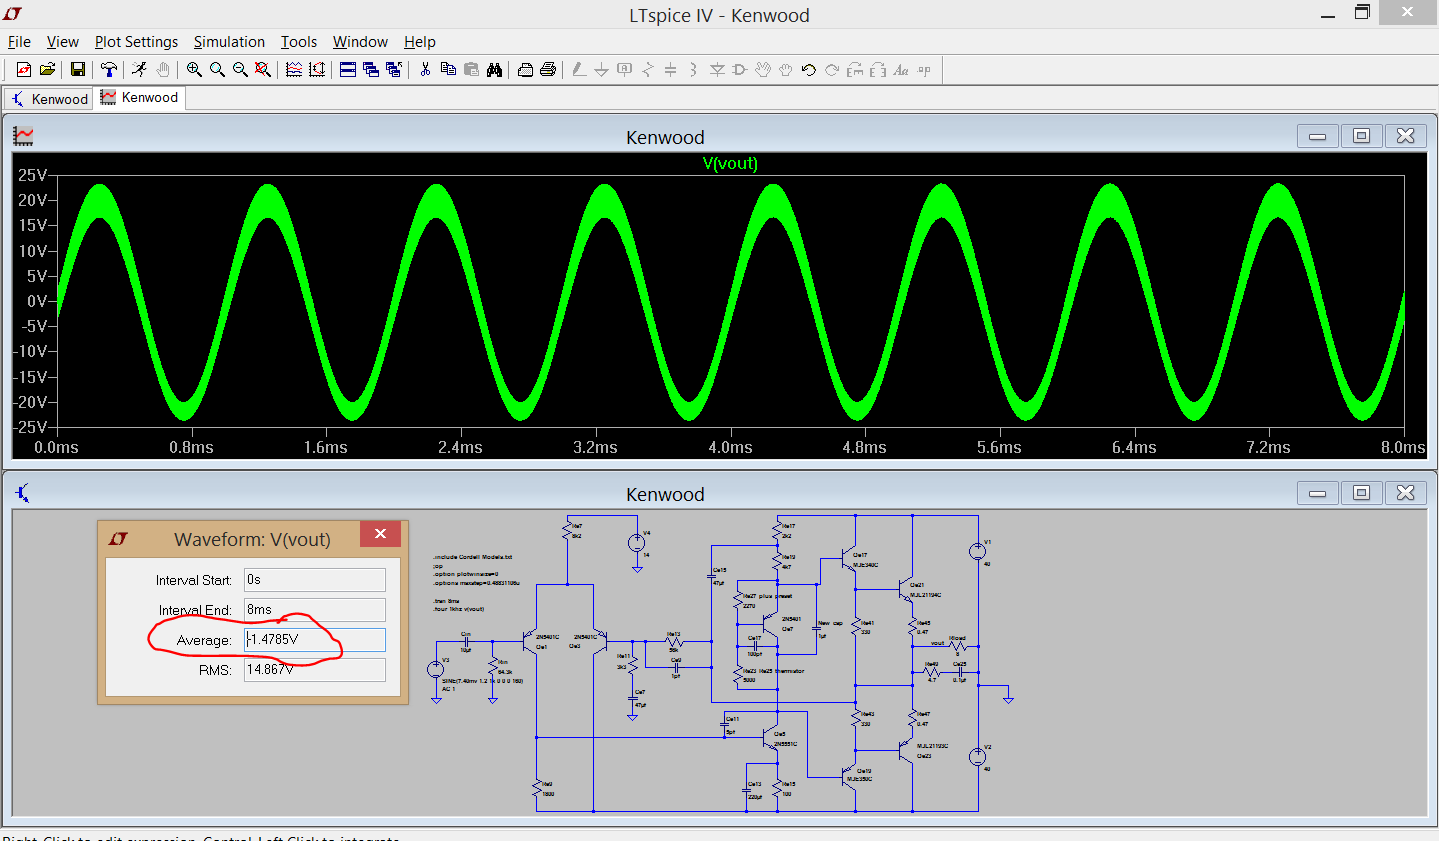The height and width of the screenshot is (841, 1439).
Task: Switch to the Kenwood schematic tab
Action: click(x=49, y=99)
